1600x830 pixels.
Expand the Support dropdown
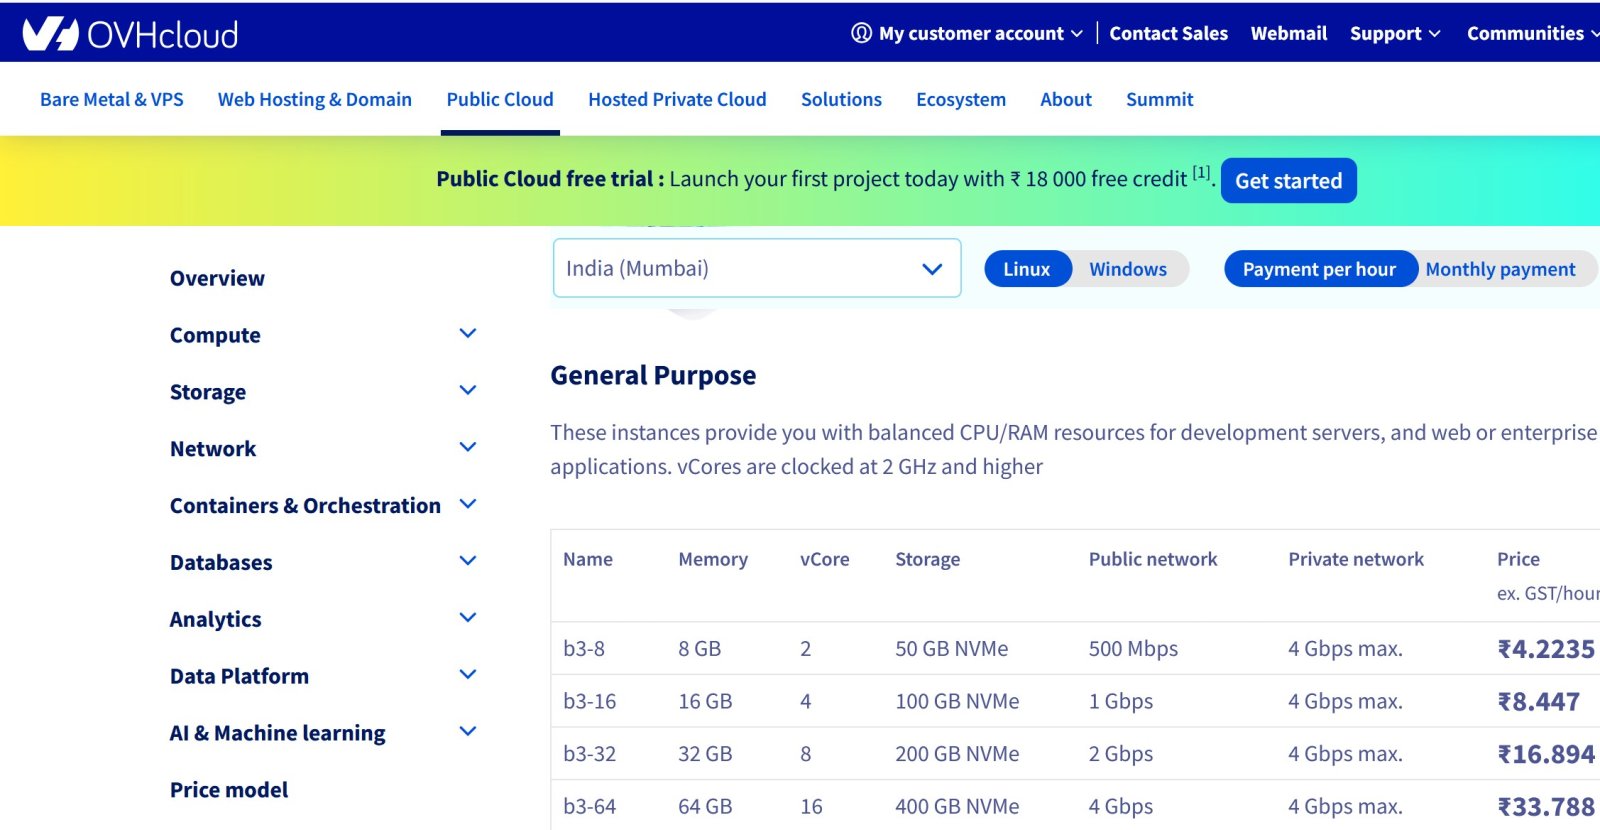point(1394,33)
